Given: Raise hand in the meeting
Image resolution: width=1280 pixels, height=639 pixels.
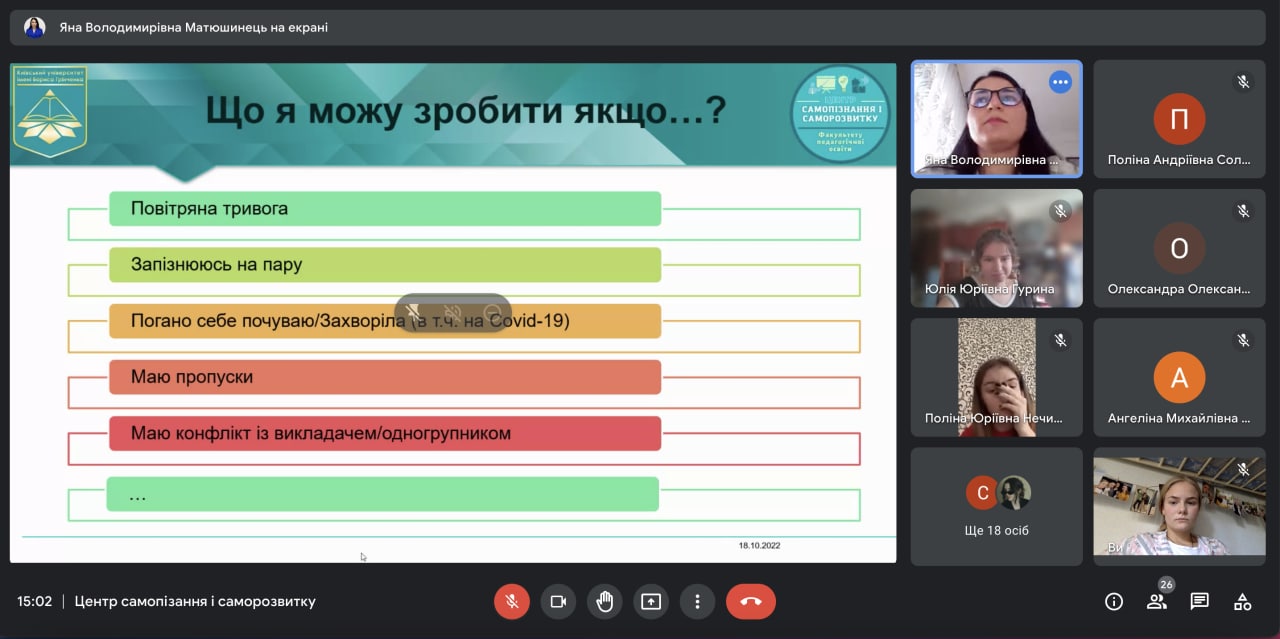Looking at the screenshot, I should [x=604, y=601].
